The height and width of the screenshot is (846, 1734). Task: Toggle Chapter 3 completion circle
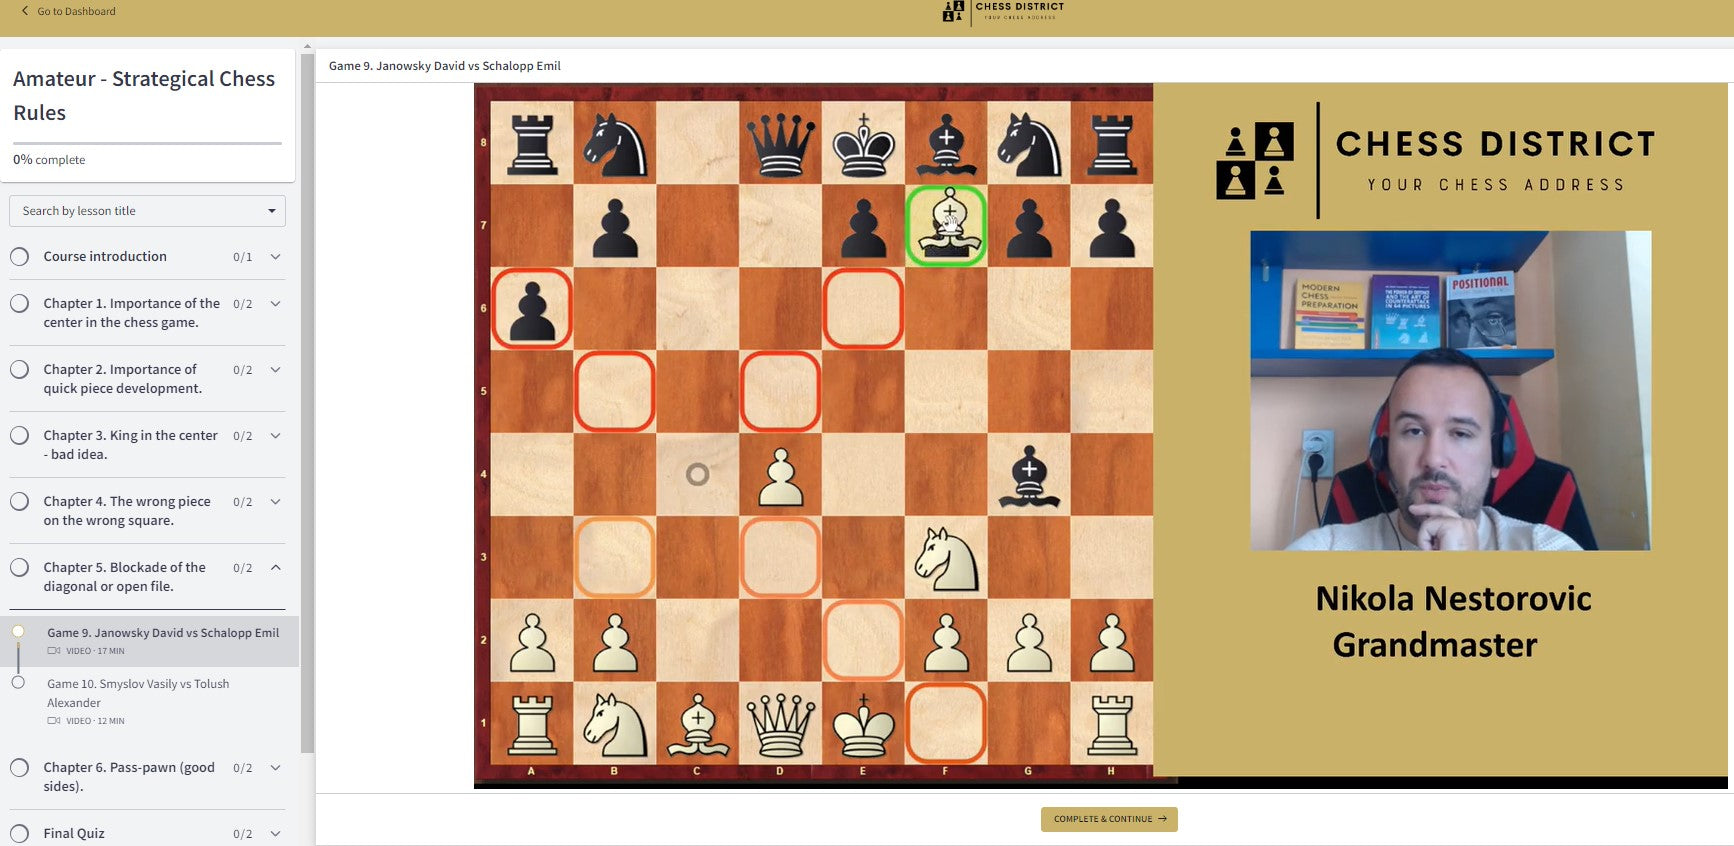tap(19, 435)
